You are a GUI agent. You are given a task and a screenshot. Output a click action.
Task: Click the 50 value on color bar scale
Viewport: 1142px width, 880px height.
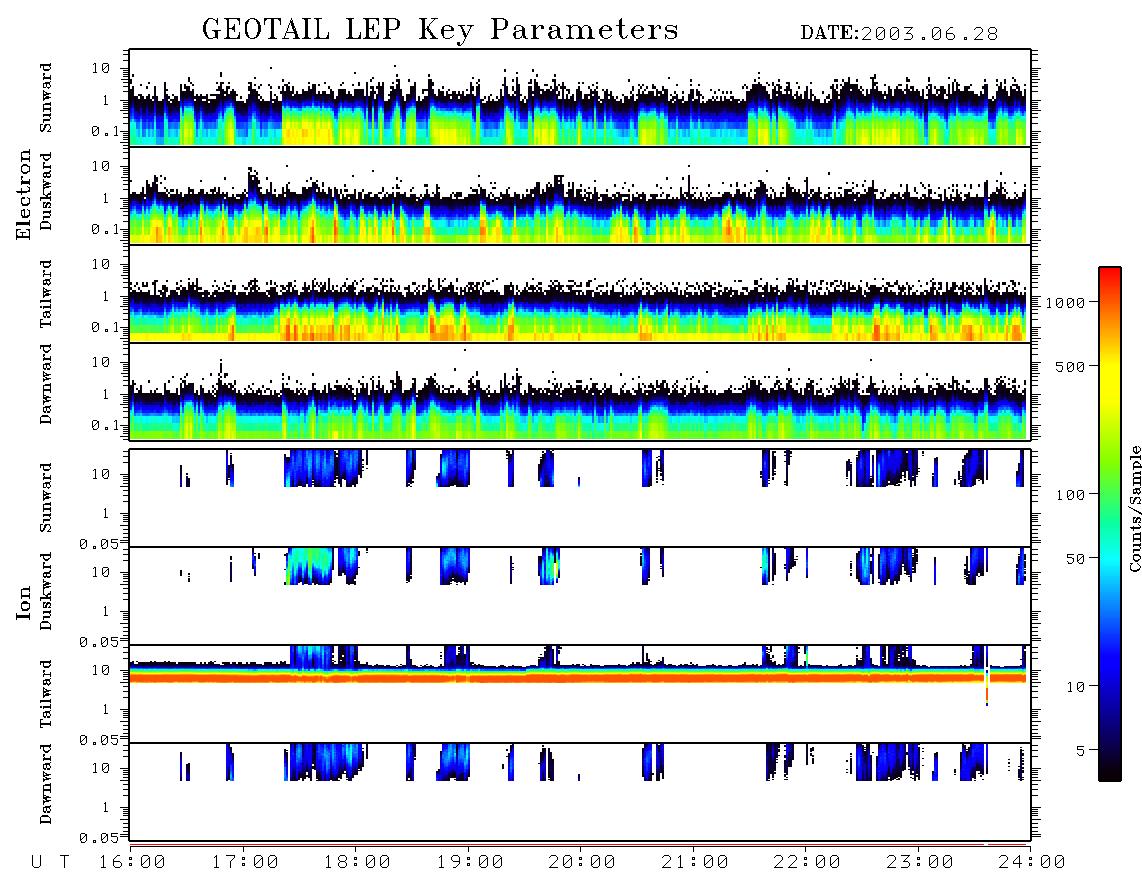tap(1076, 559)
